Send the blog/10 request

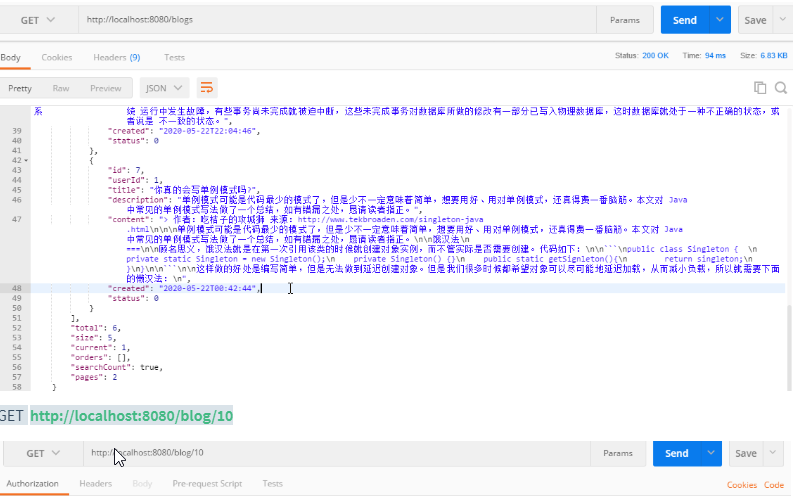(x=676, y=453)
